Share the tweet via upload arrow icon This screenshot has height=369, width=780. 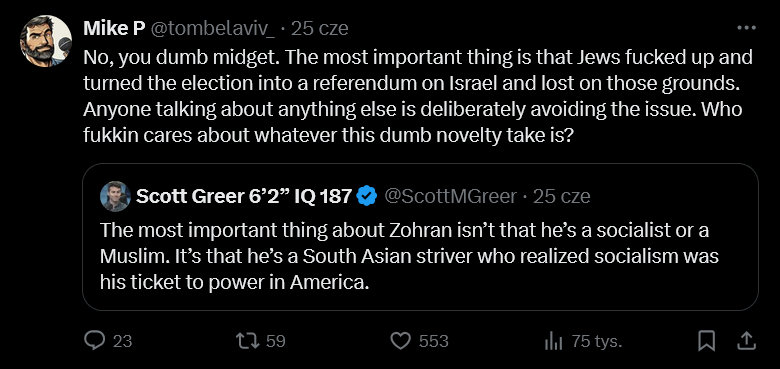pyautogui.click(x=745, y=341)
